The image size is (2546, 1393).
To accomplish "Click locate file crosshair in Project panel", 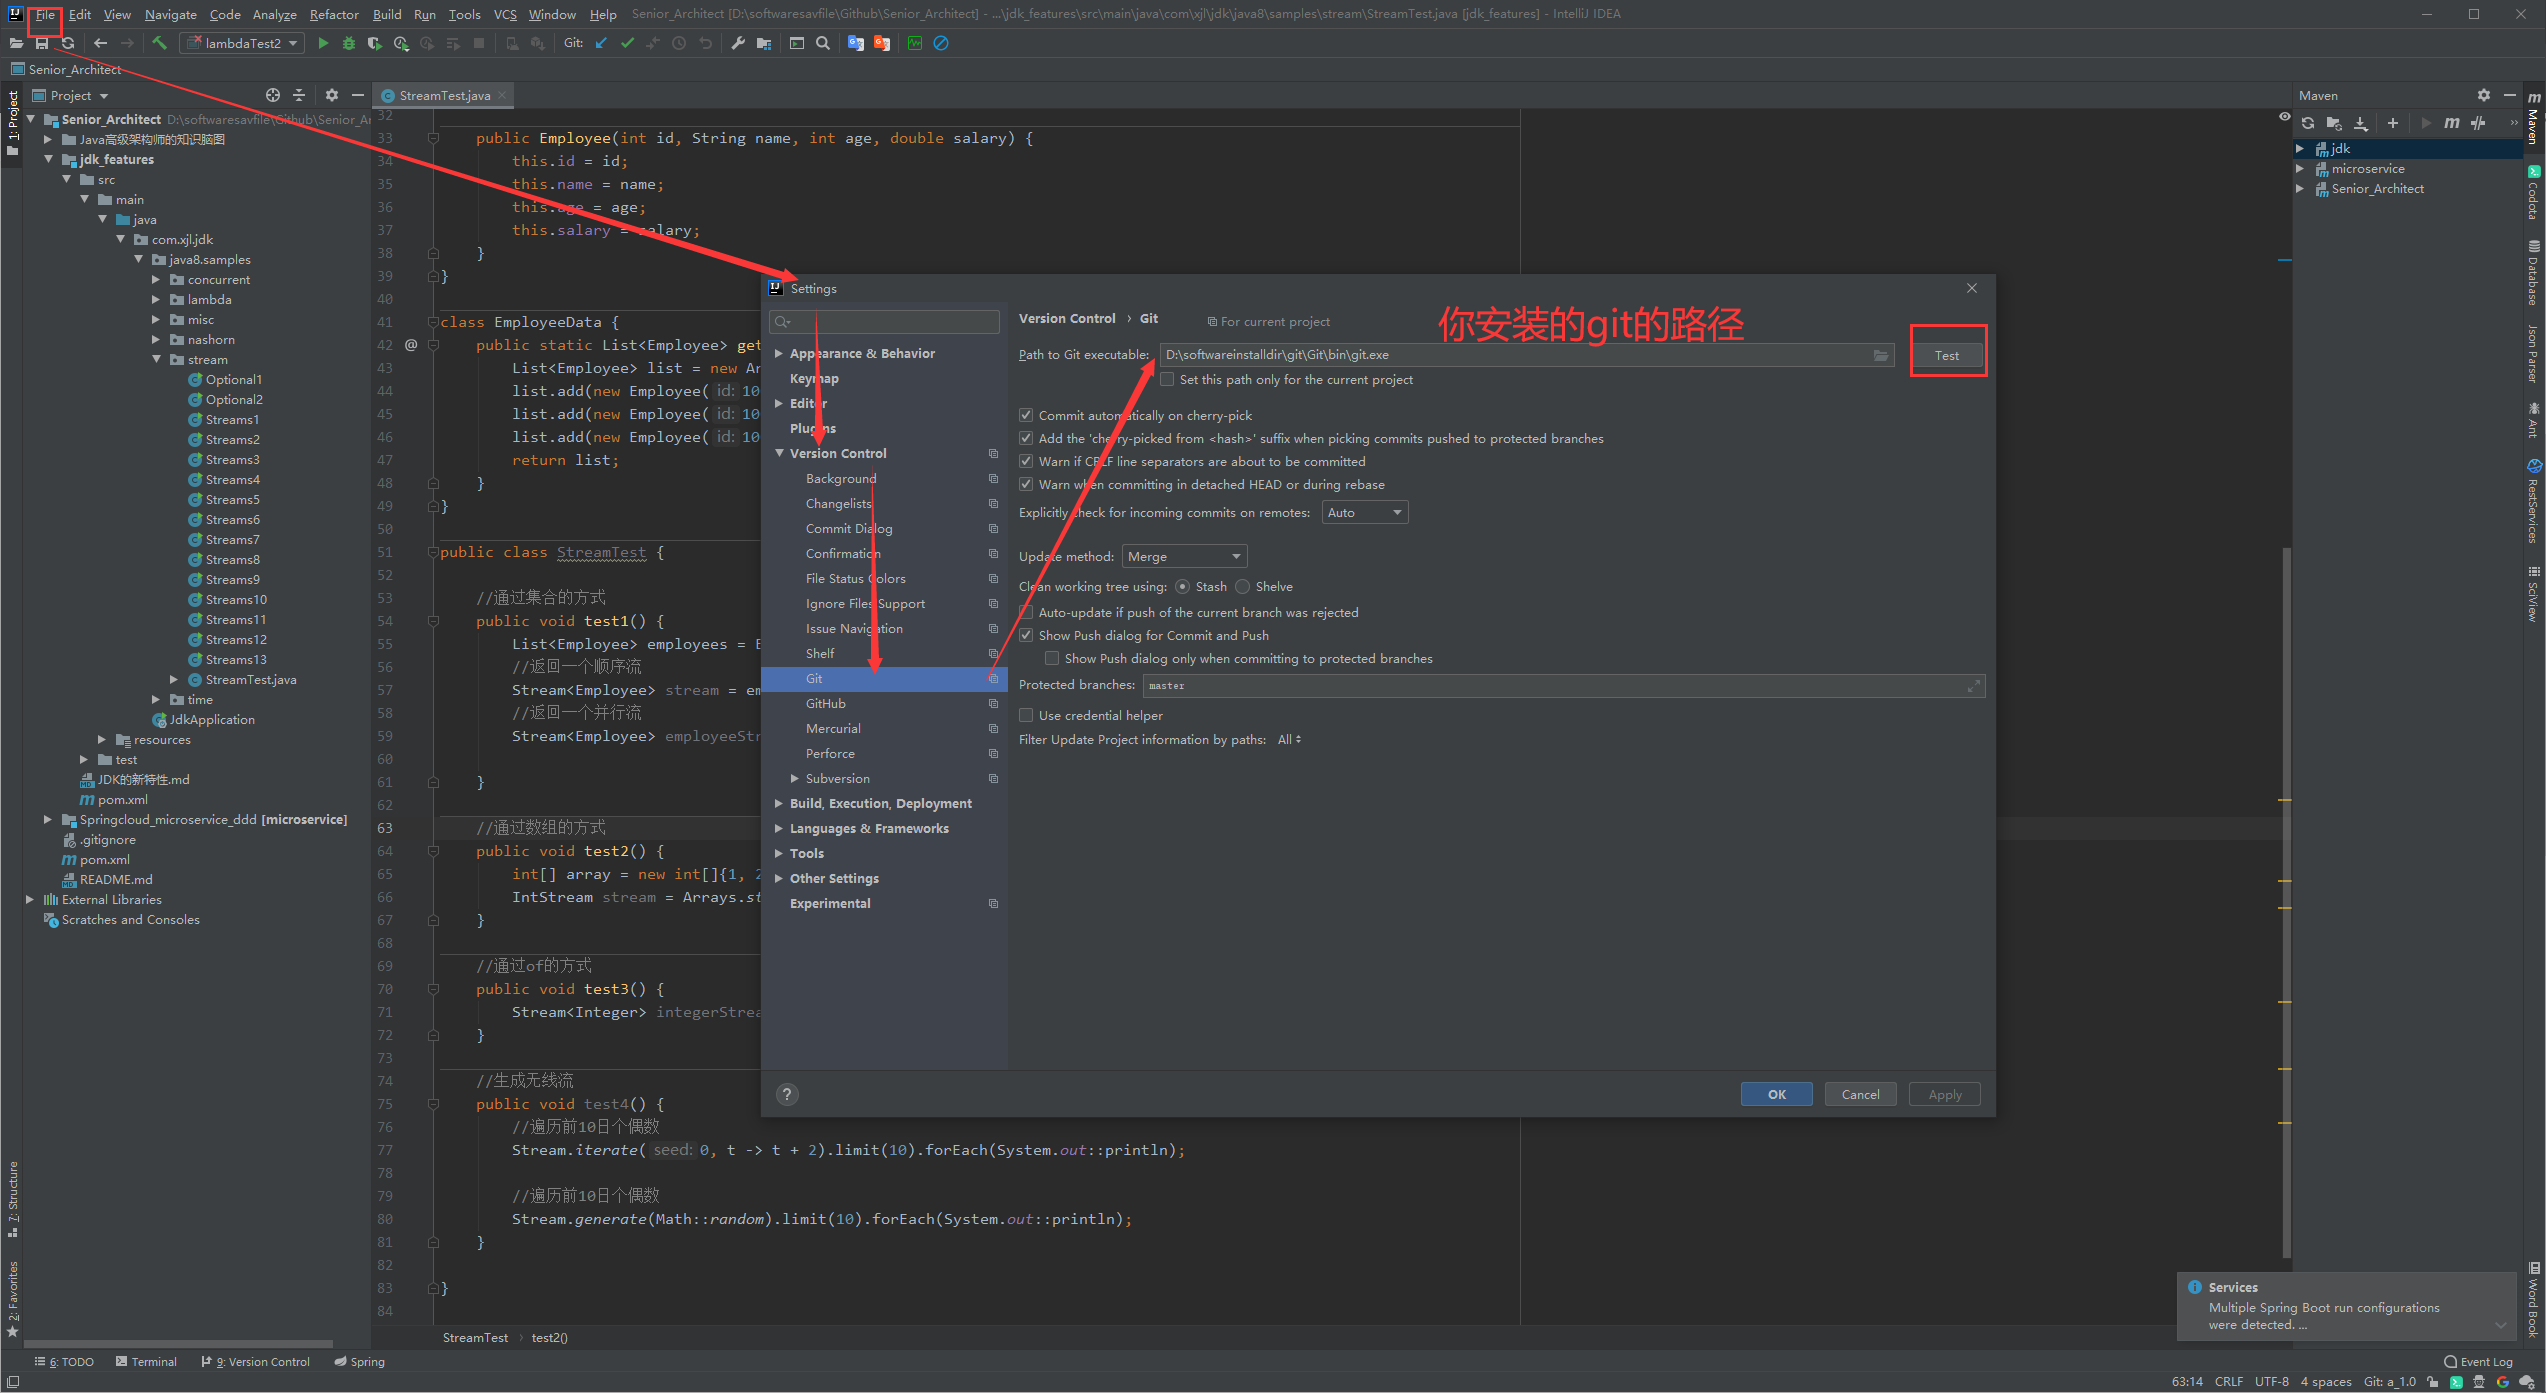I will (273, 95).
